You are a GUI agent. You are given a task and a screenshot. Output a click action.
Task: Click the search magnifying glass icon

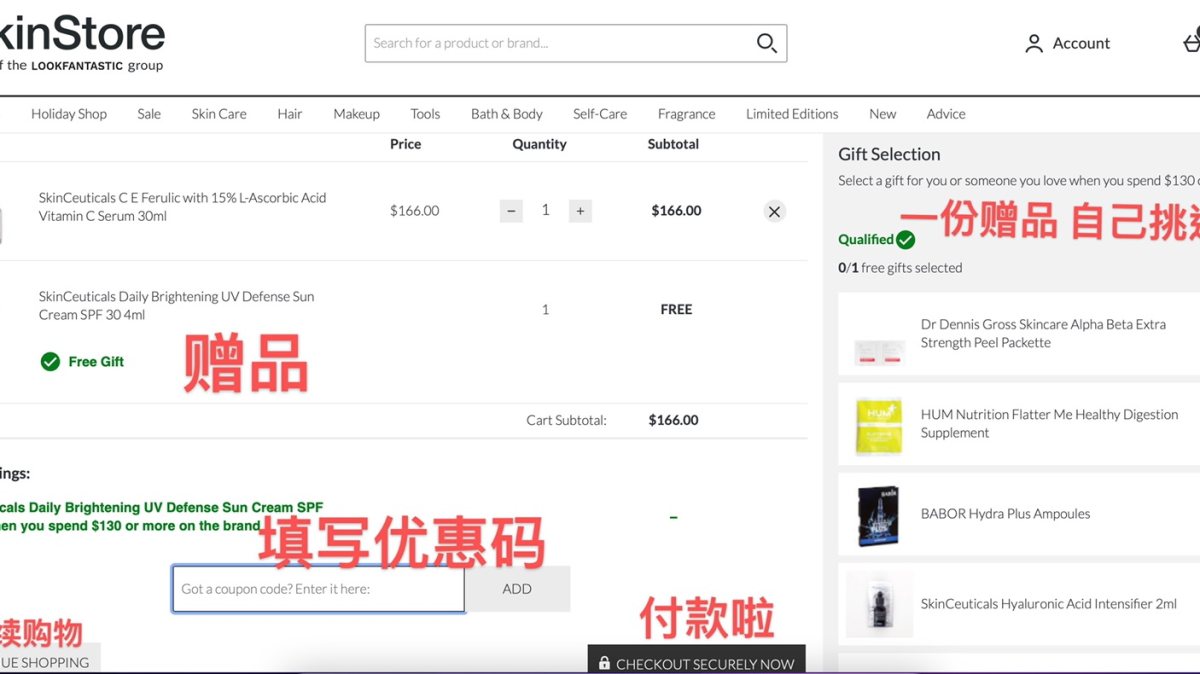[766, 43]
